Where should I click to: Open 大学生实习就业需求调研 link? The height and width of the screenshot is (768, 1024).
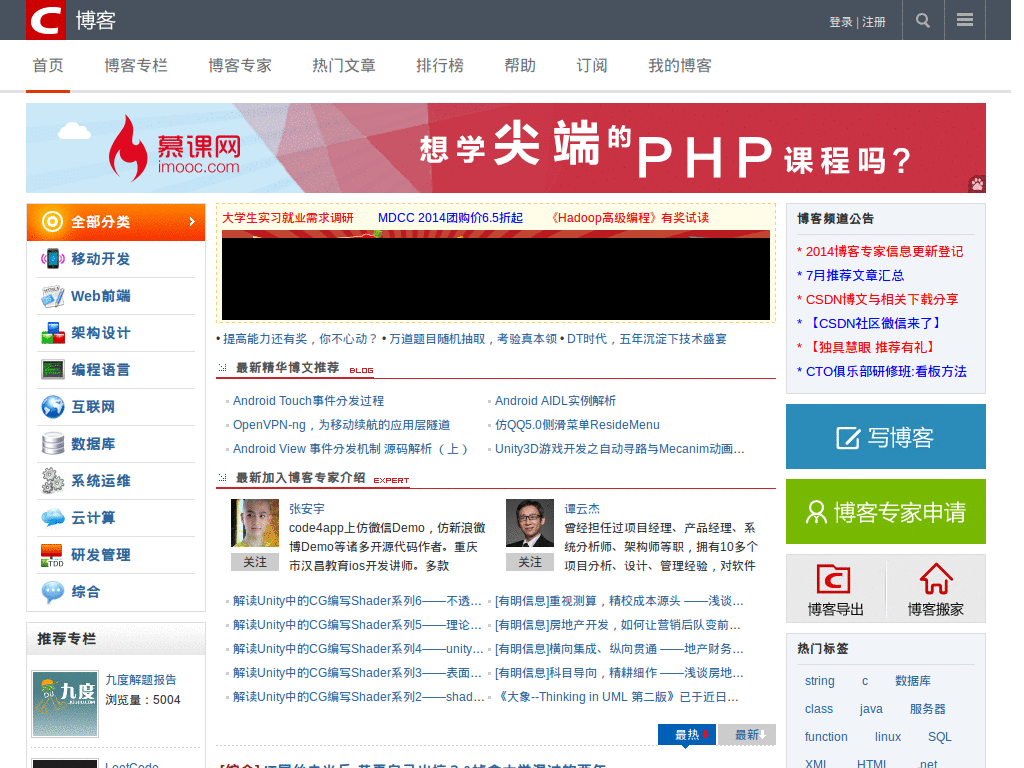tap(287, 217)
